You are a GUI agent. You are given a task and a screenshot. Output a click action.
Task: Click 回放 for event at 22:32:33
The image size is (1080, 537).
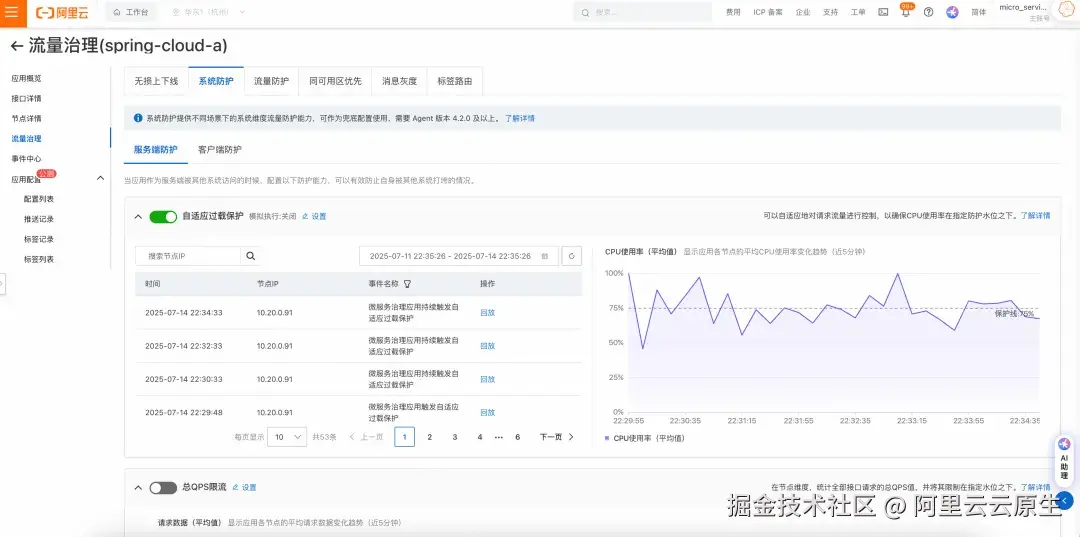(x=488, y=346)
